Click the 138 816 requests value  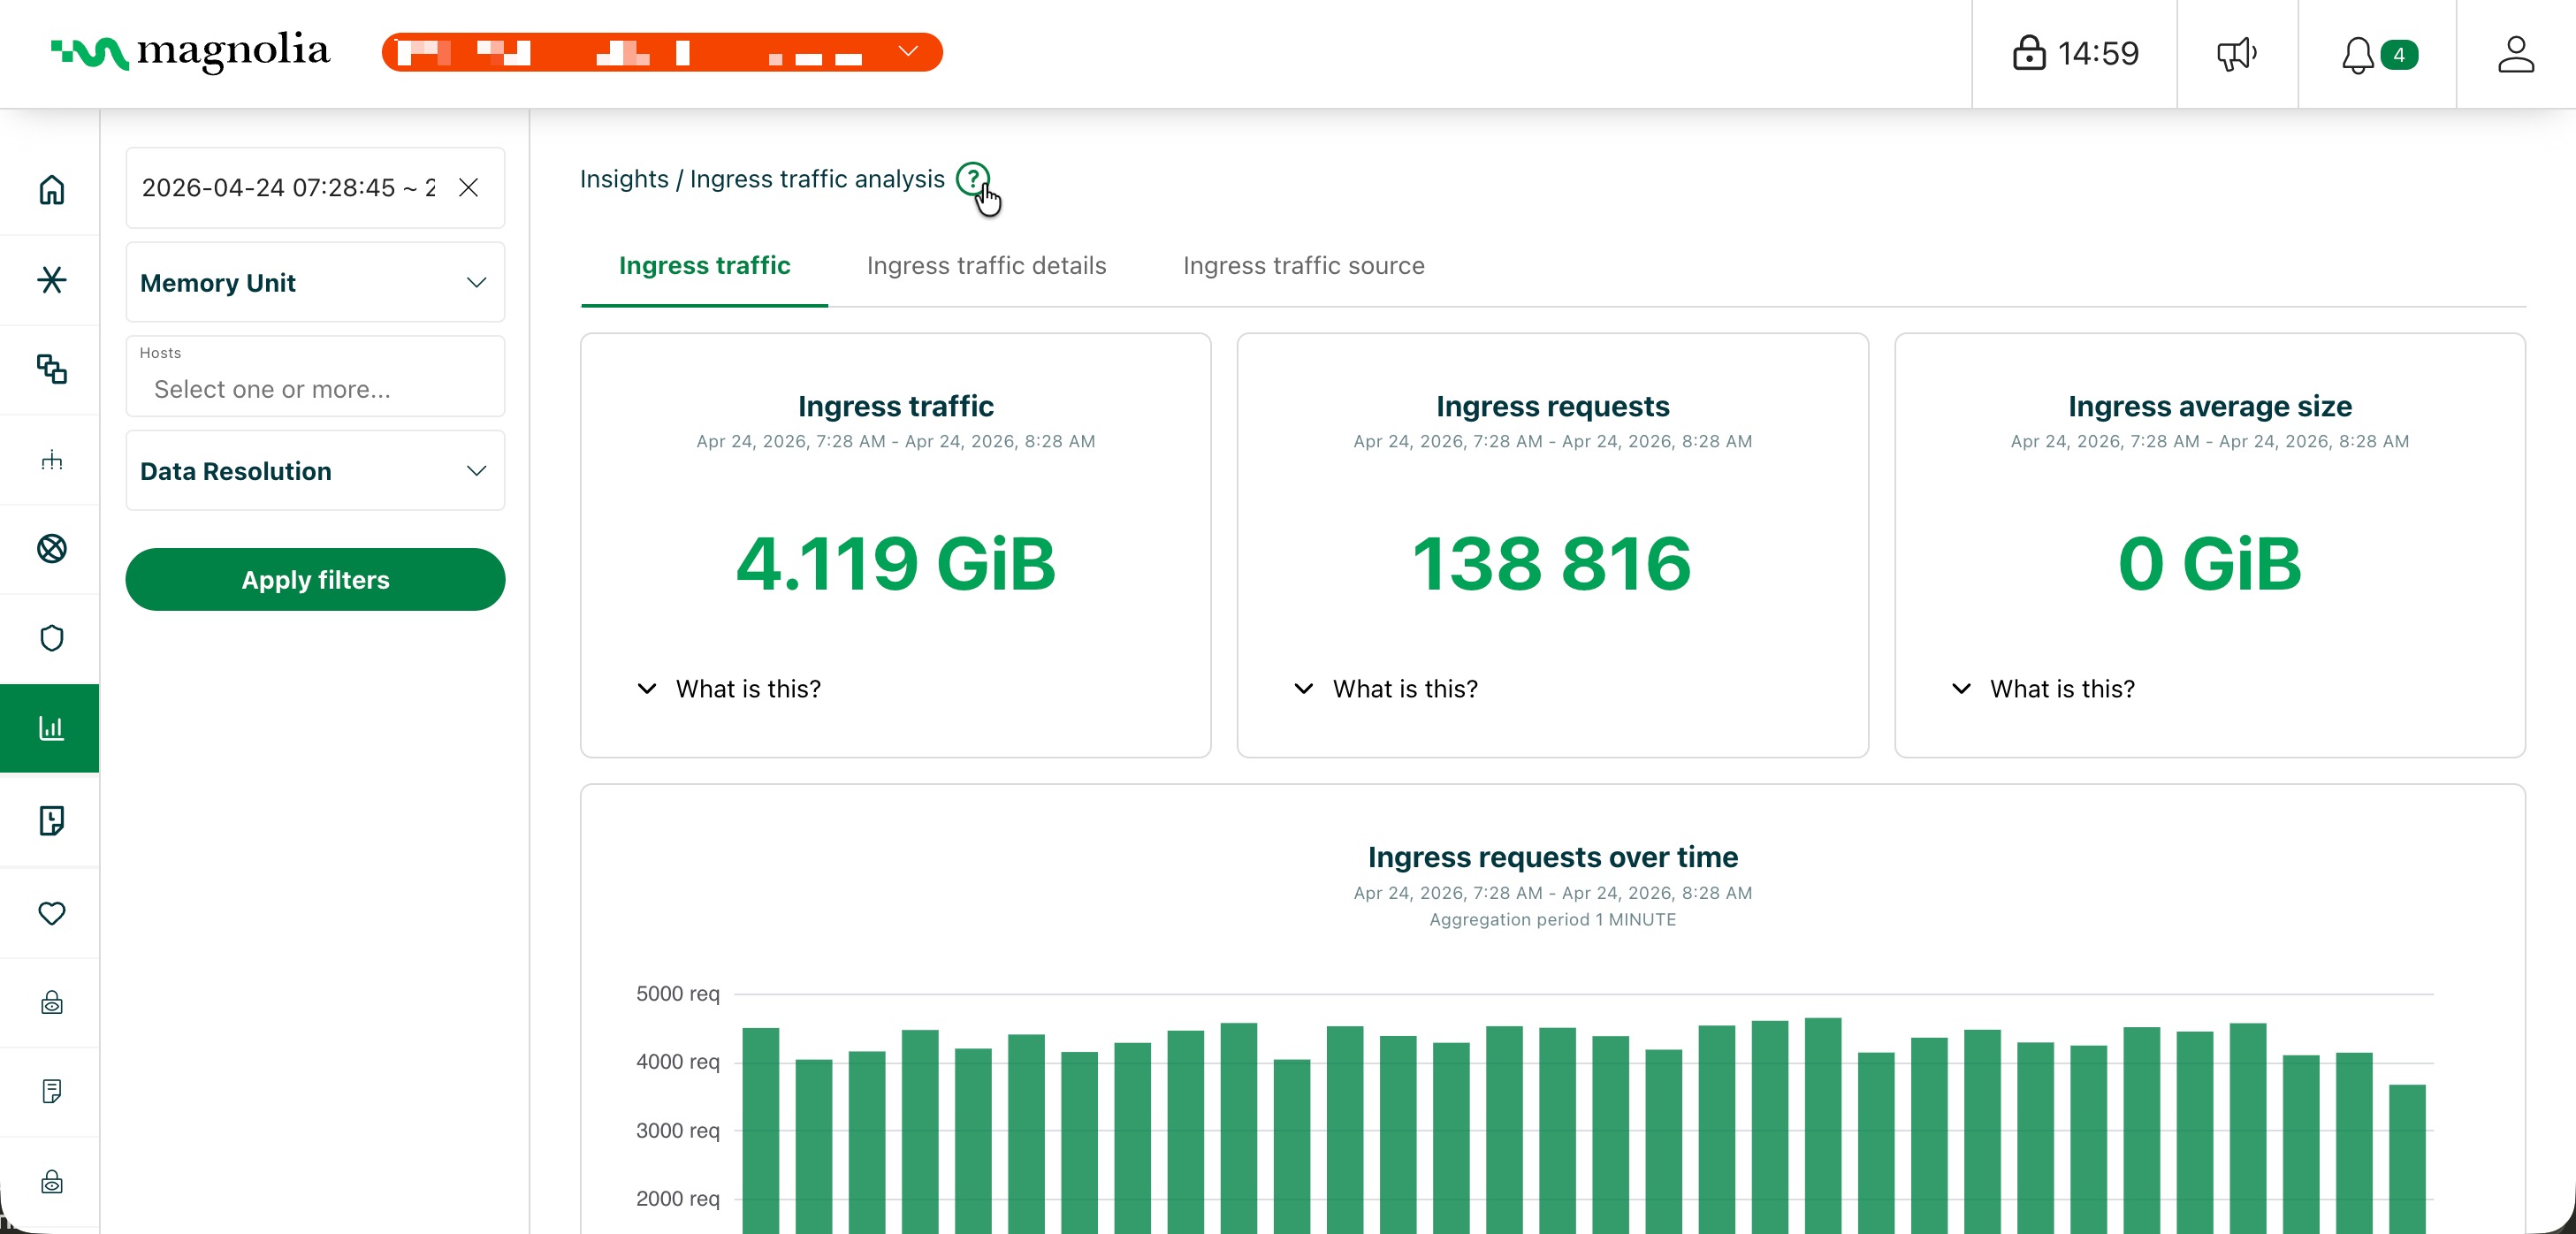1552,563
